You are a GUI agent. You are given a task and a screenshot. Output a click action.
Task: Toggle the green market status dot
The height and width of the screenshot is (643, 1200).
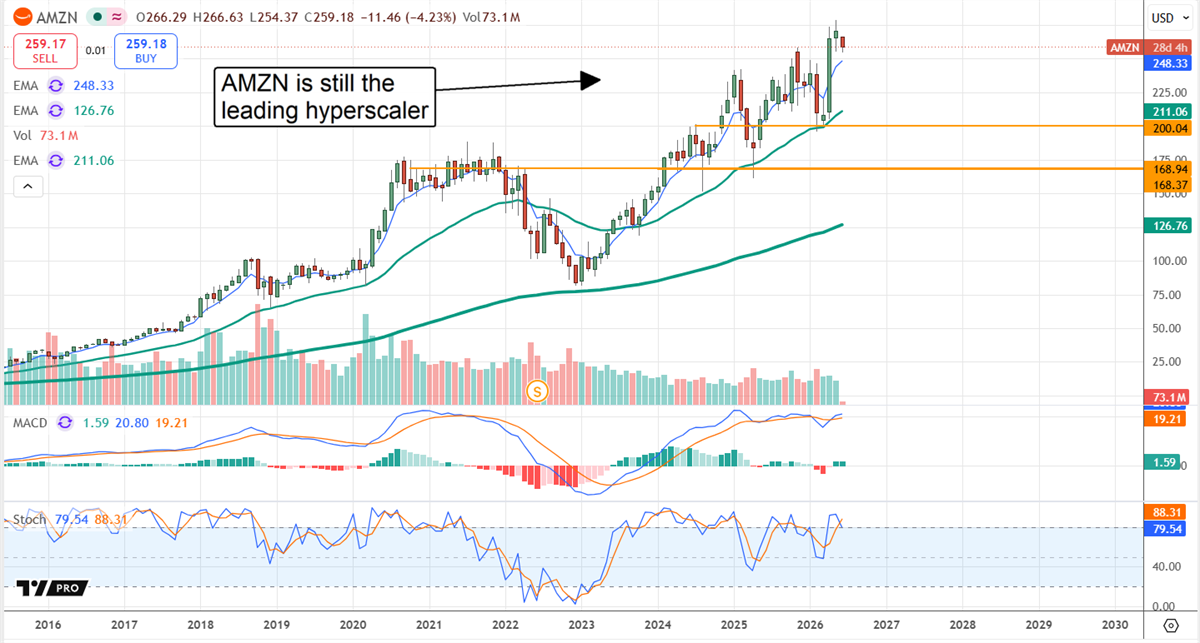pos(95,17)
